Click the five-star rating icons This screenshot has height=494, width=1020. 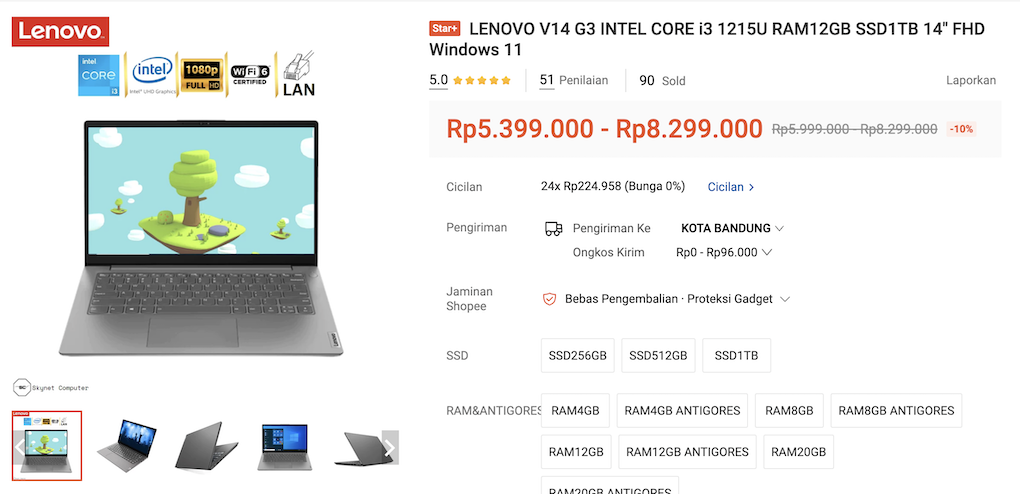tap(482, 81)
